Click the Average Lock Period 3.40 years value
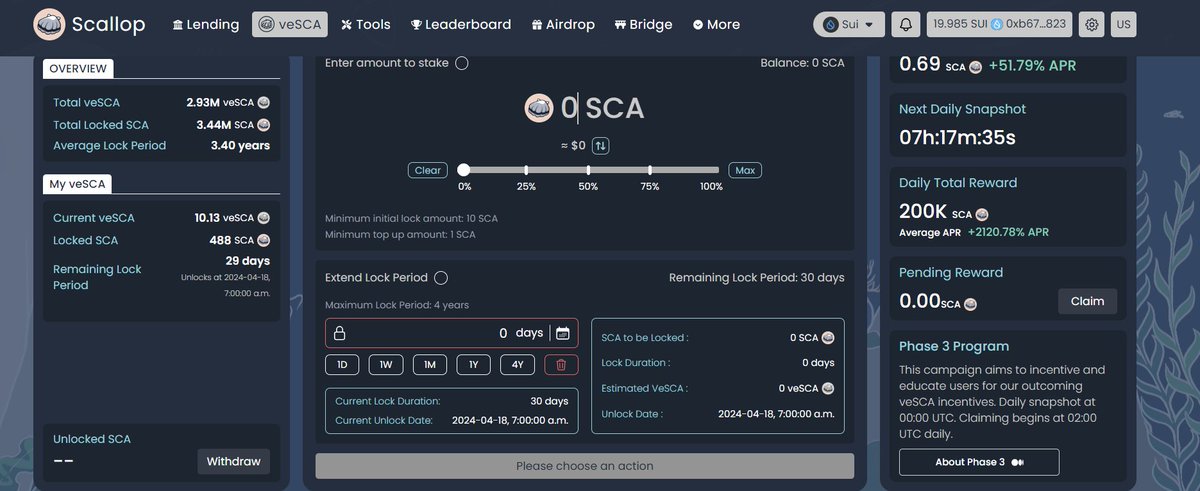1200x491 pixels. 240,146
